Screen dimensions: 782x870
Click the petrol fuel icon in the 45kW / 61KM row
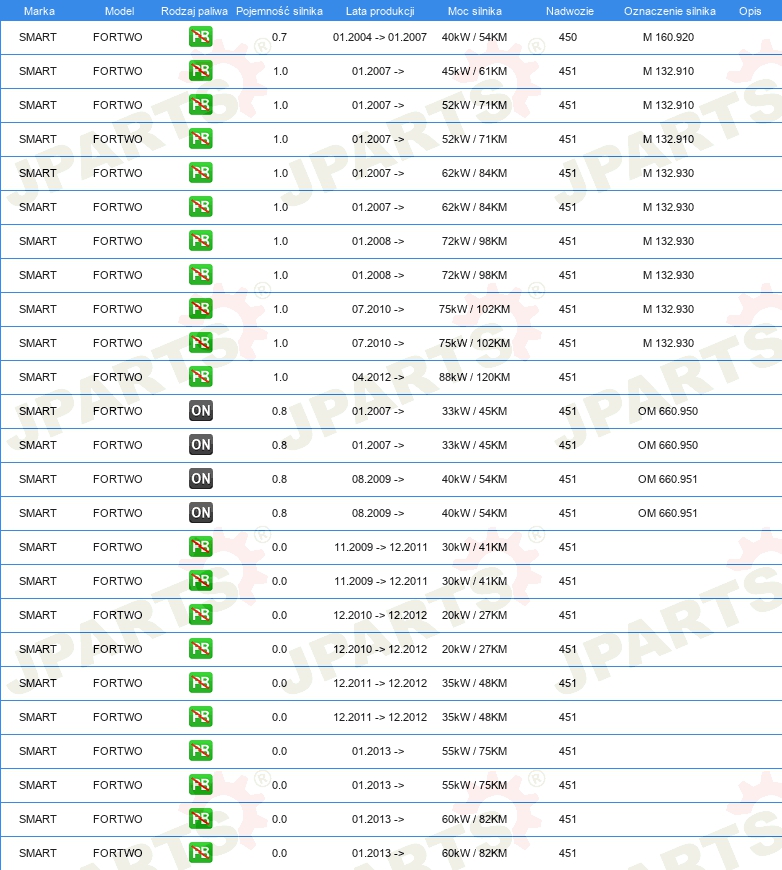coord(200,71)
